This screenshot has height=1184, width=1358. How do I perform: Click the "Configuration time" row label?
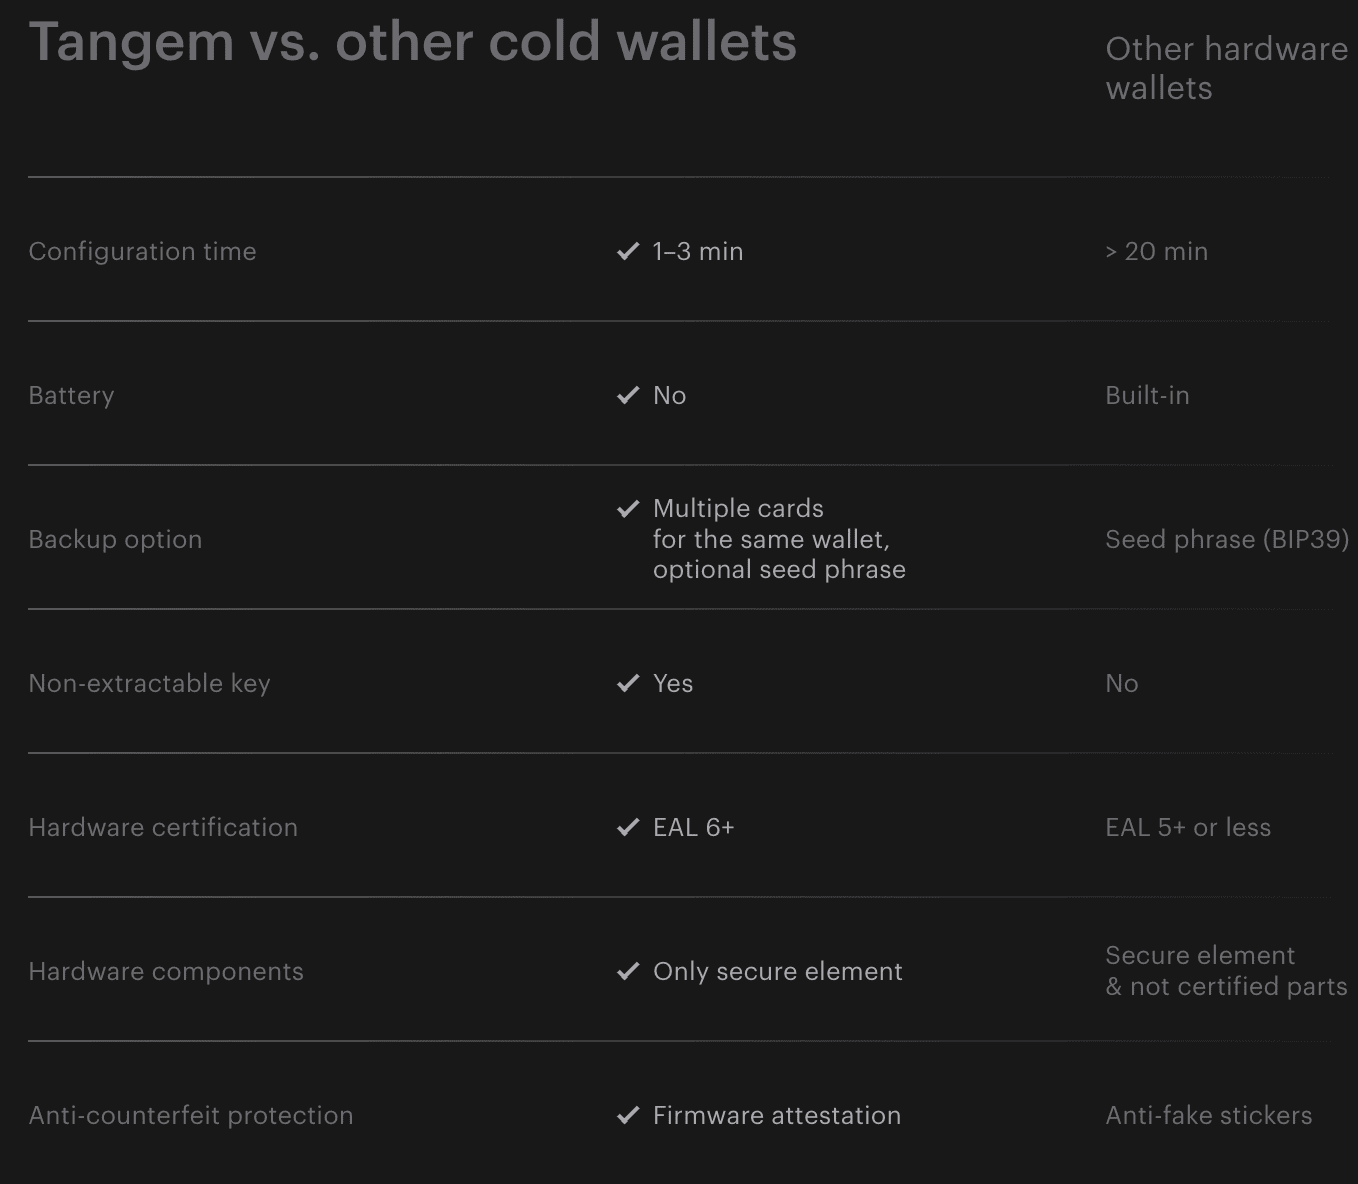[x=142, y=251]
